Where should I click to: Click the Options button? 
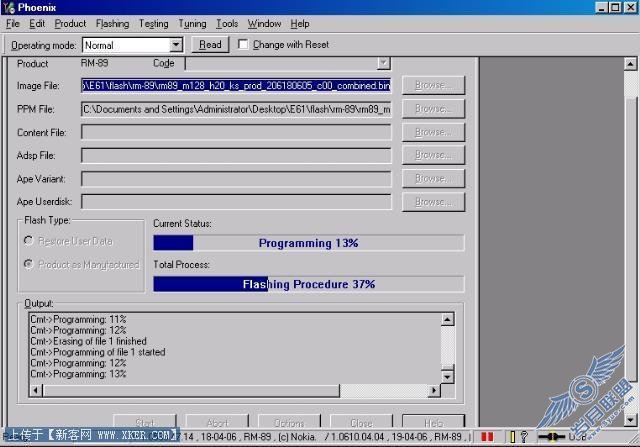pos(289,422)
